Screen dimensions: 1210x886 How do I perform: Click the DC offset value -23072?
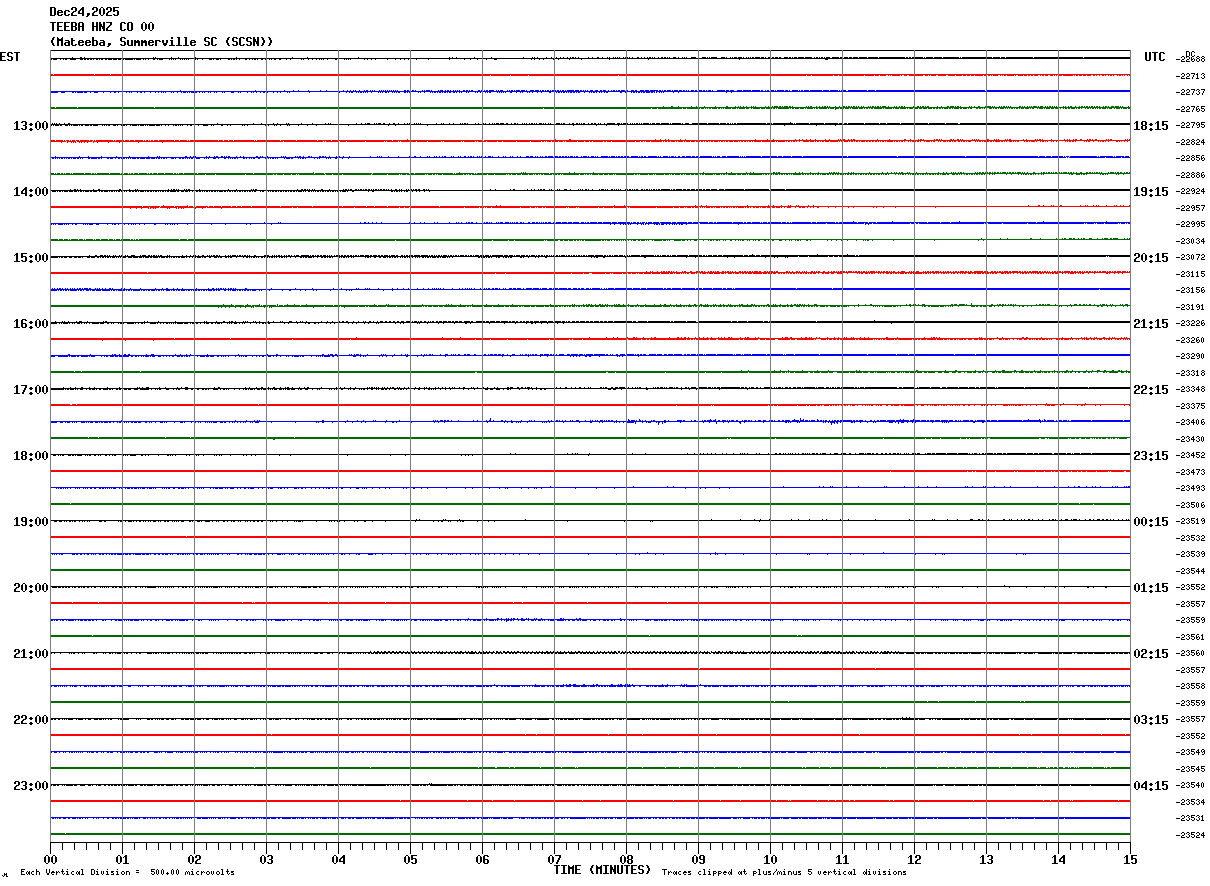(x=1190, y=257)
